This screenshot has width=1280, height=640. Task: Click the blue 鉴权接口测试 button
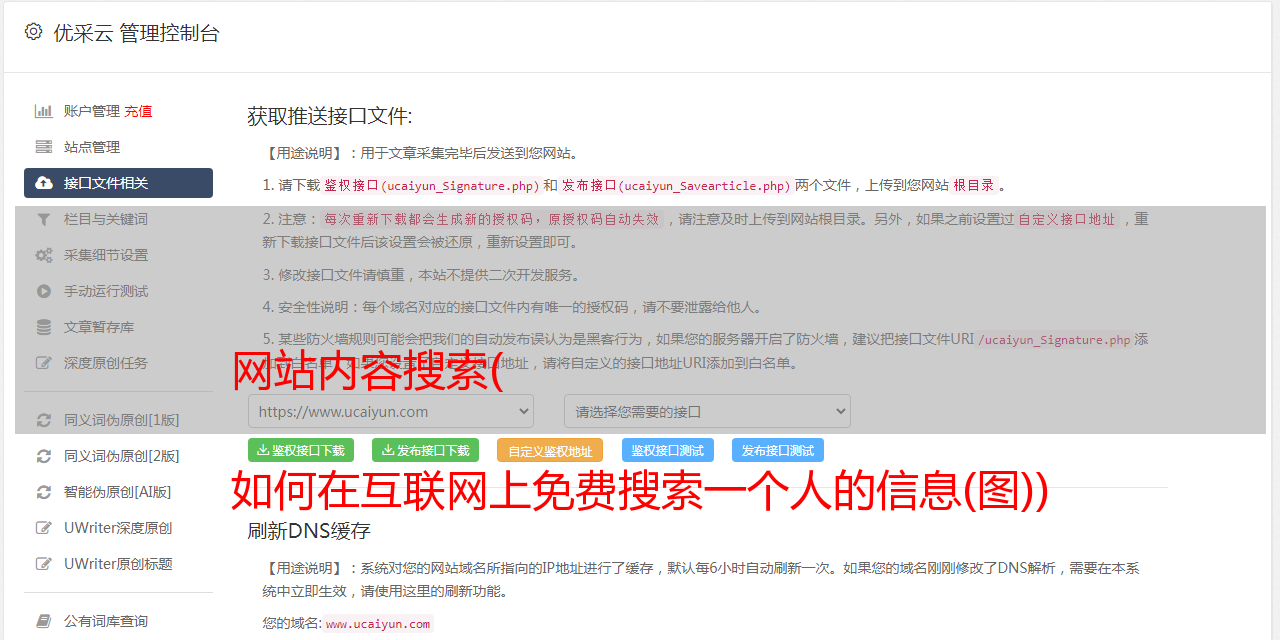tap(668, 450)
